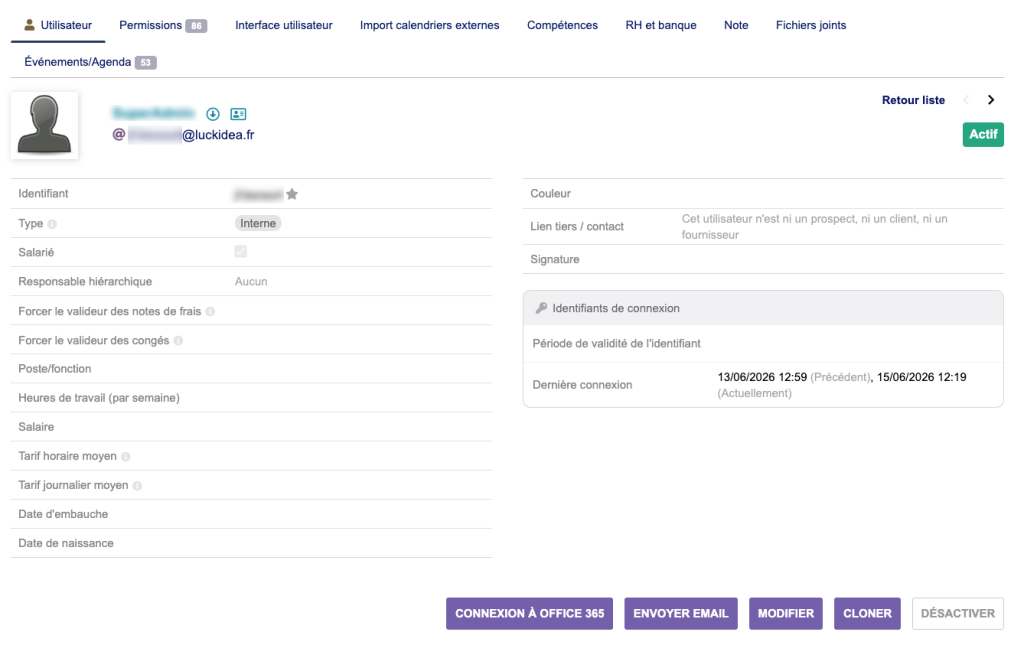Open the Permissions tab
Viewport: 1024px width, 645px height.
tap(163, 25)
